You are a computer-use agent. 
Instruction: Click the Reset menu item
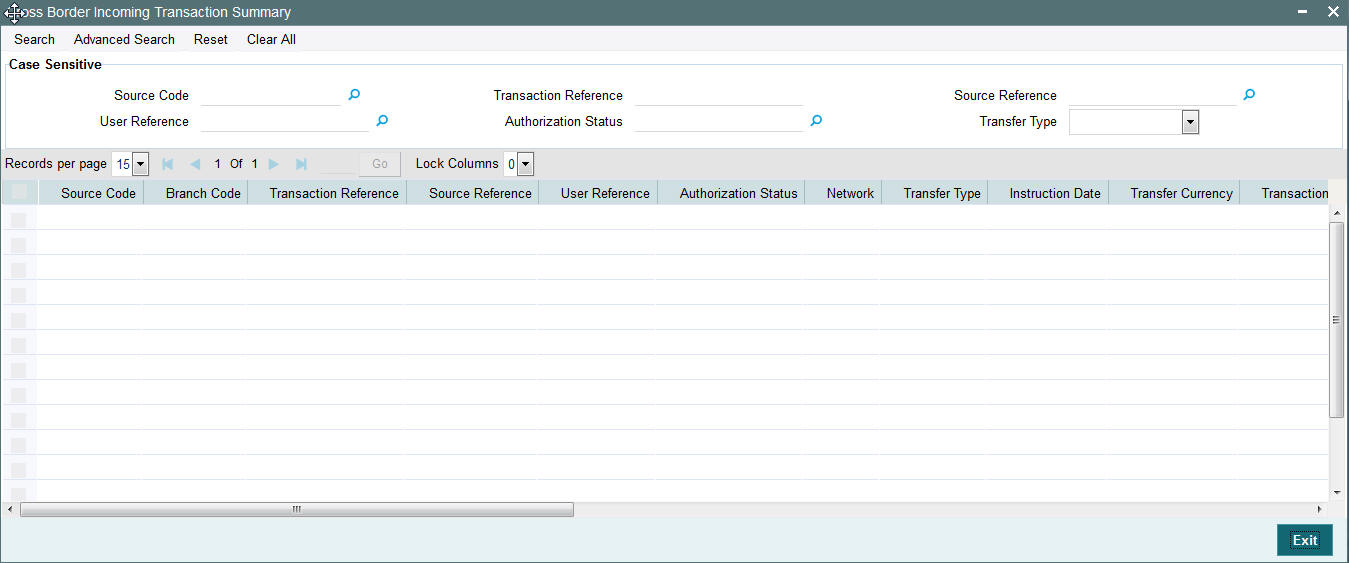pos(211,39)
